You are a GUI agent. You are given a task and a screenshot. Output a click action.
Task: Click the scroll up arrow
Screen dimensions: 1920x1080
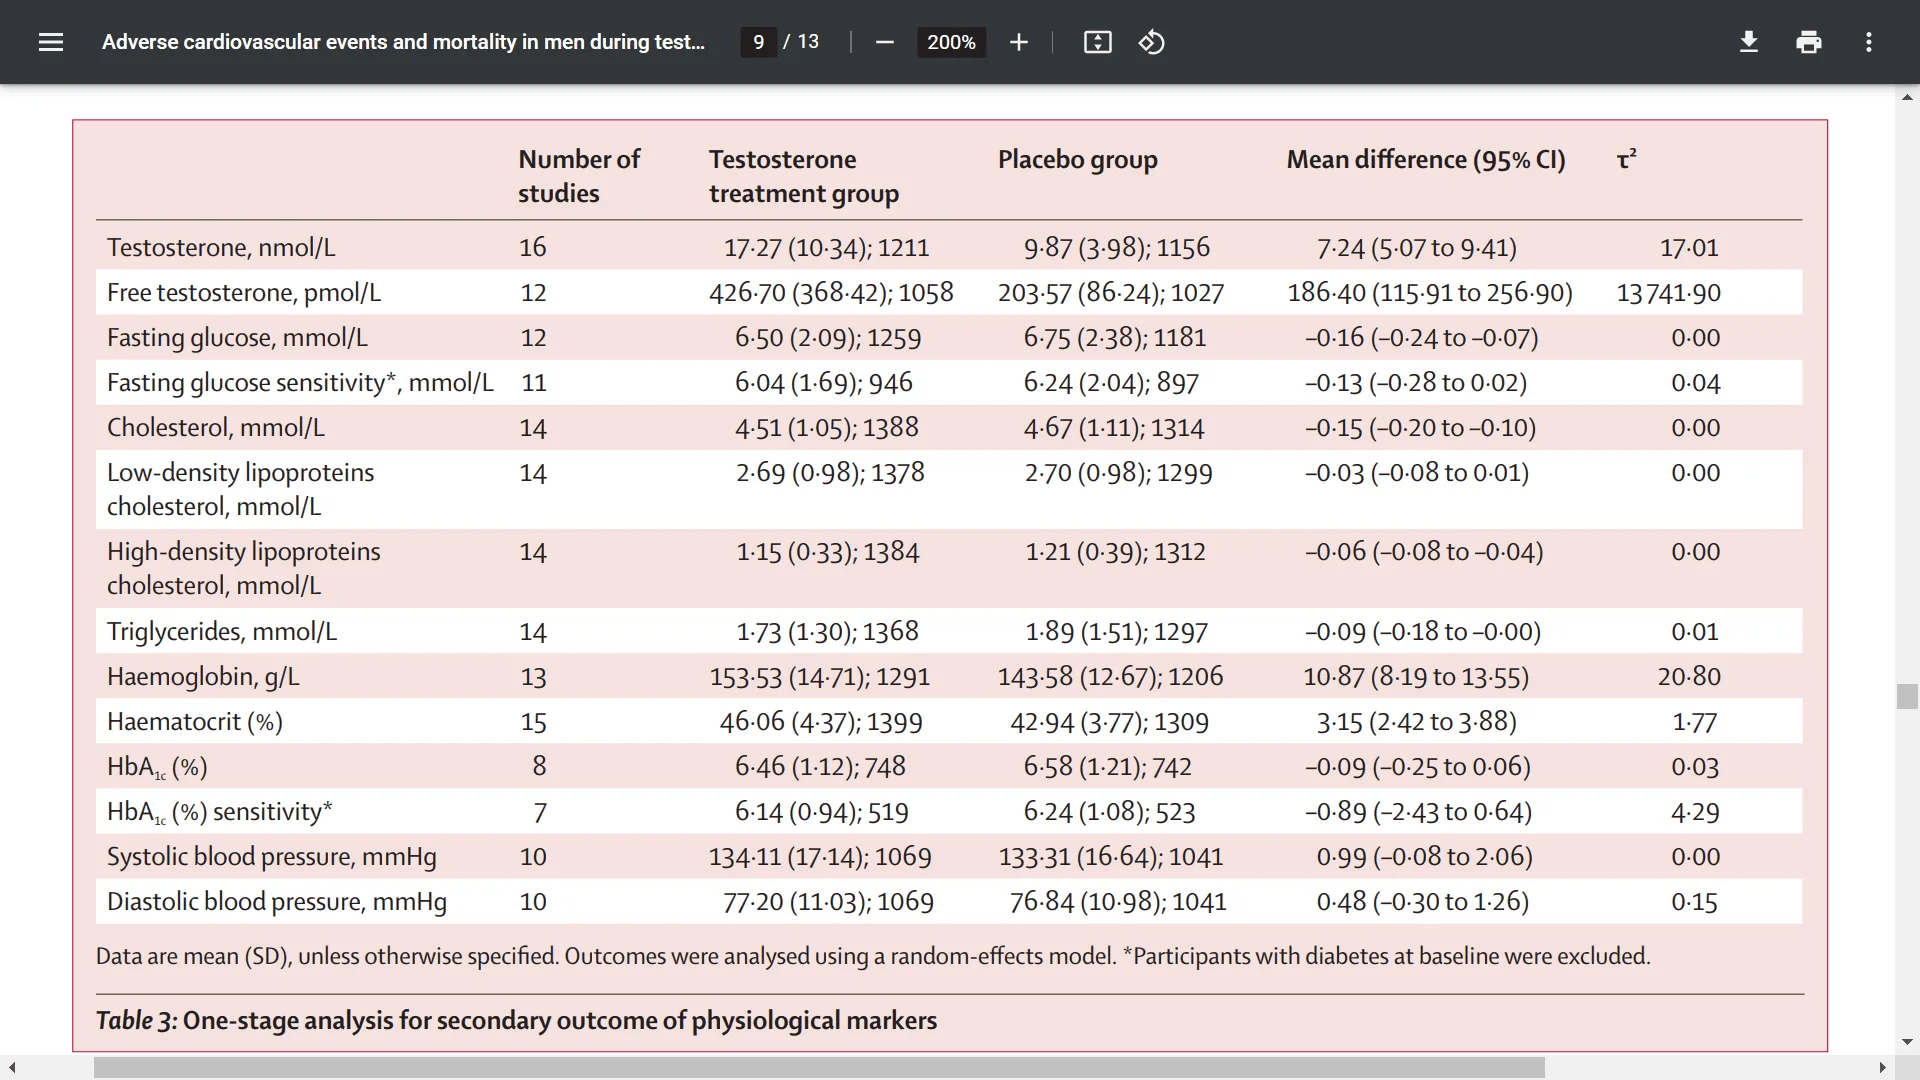coord(1907,97)
